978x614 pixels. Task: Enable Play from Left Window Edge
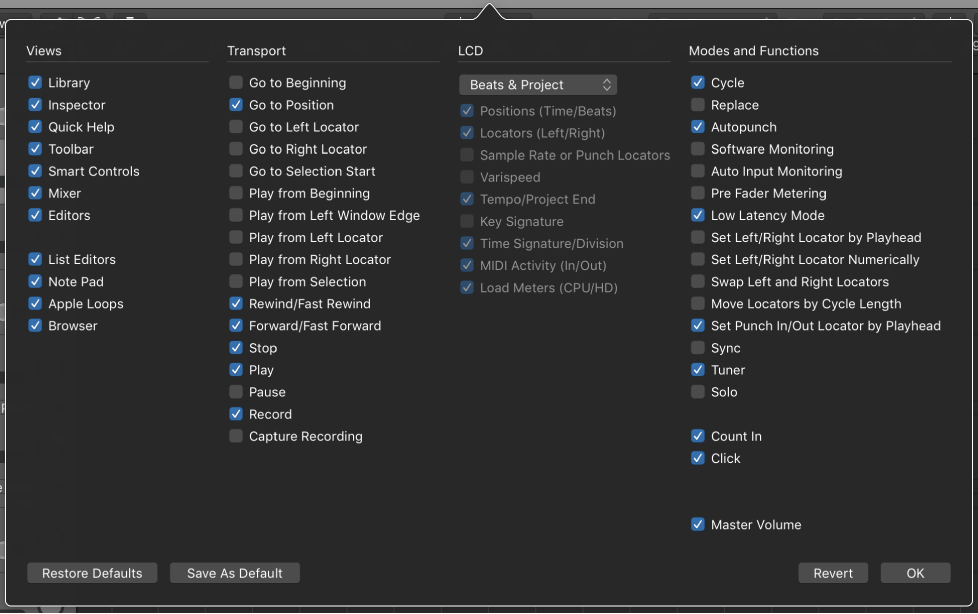click(x=236, y=215)
